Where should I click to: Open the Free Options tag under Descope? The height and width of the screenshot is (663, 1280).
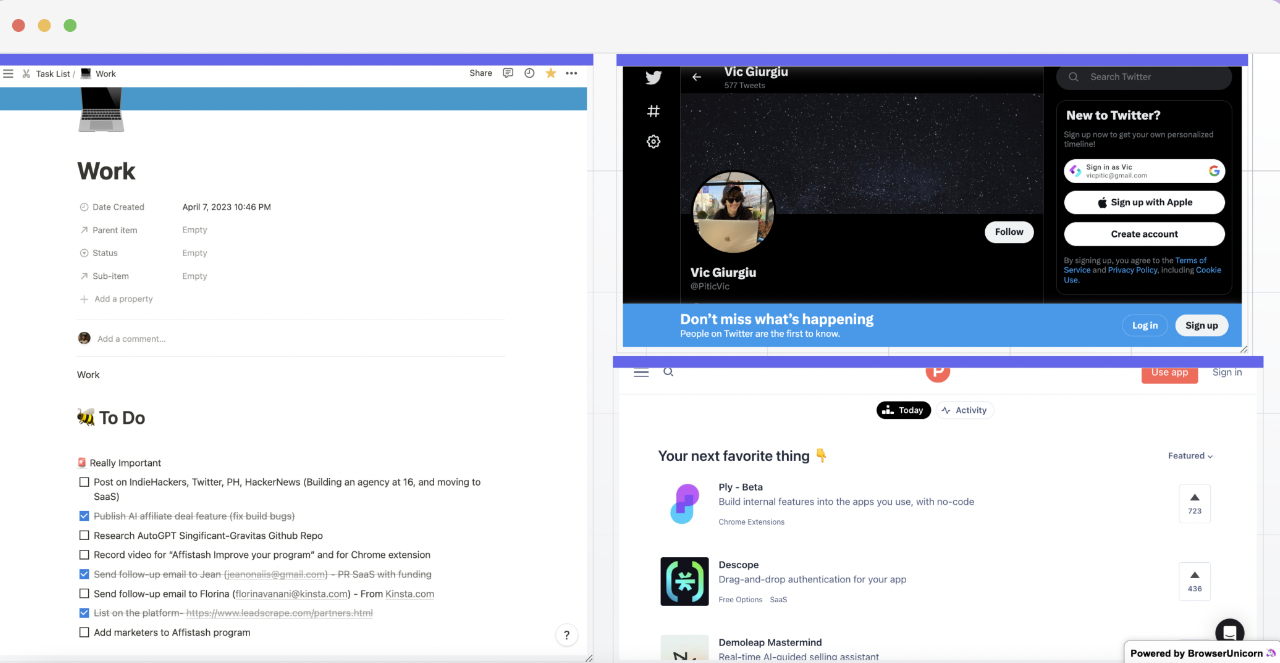click(x=741, y=600)
